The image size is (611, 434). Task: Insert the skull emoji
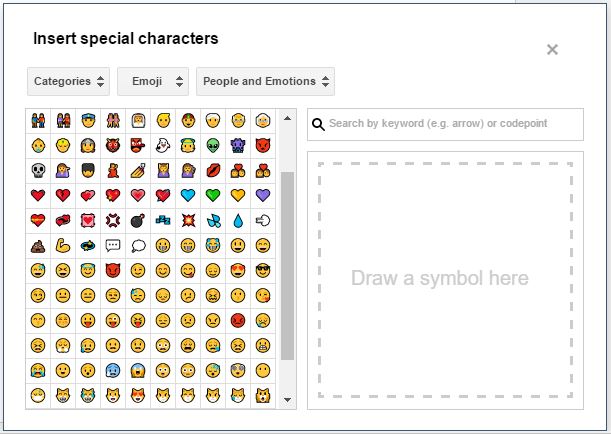coord(38,171)
